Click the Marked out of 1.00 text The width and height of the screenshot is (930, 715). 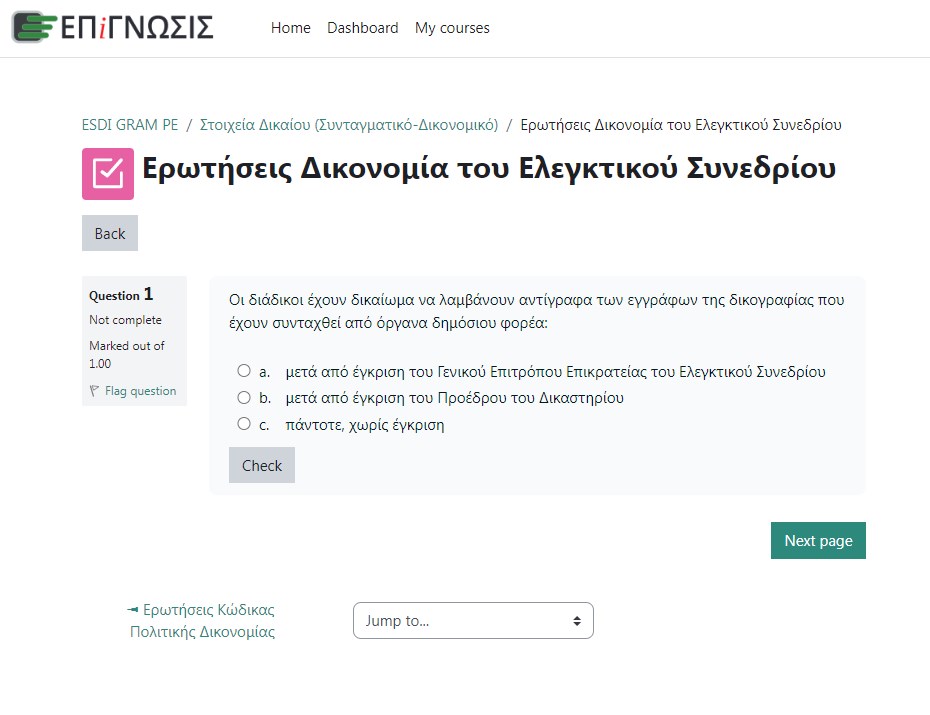pos(126,355)
